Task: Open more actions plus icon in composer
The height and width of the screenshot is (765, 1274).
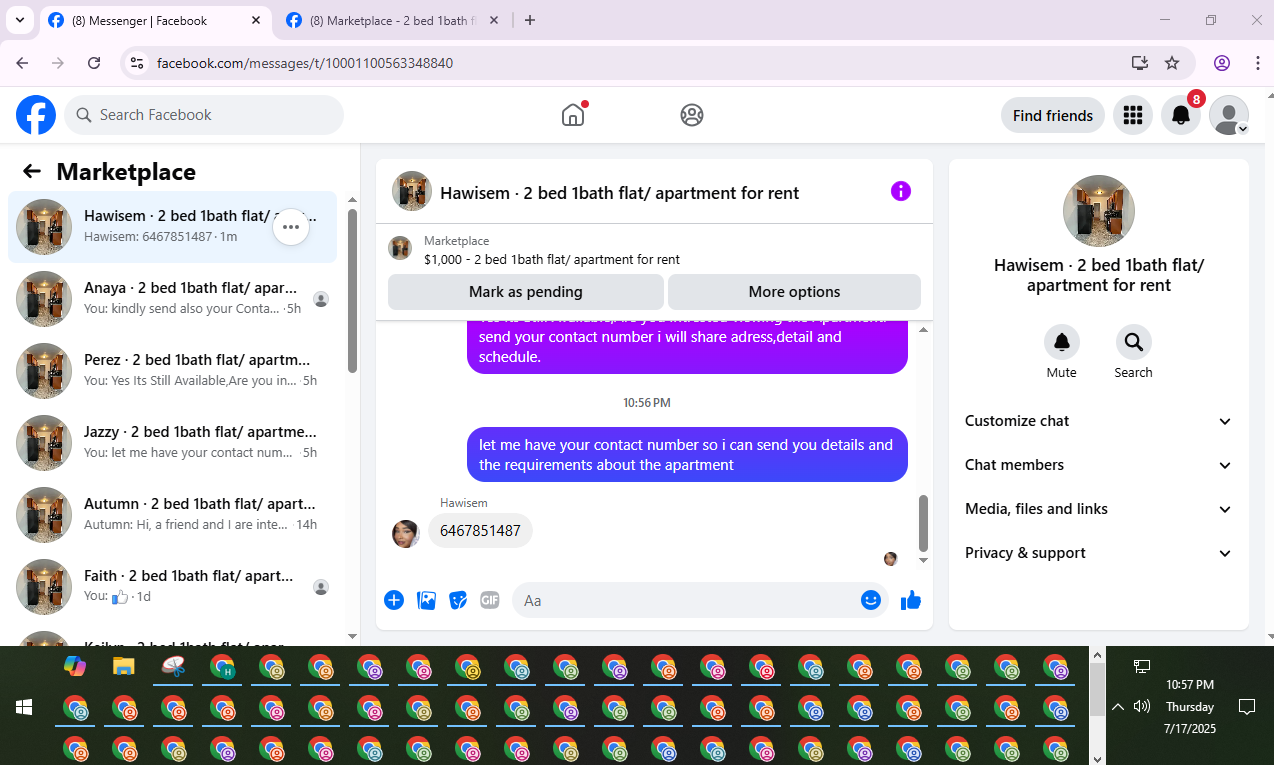Action: 394,600
